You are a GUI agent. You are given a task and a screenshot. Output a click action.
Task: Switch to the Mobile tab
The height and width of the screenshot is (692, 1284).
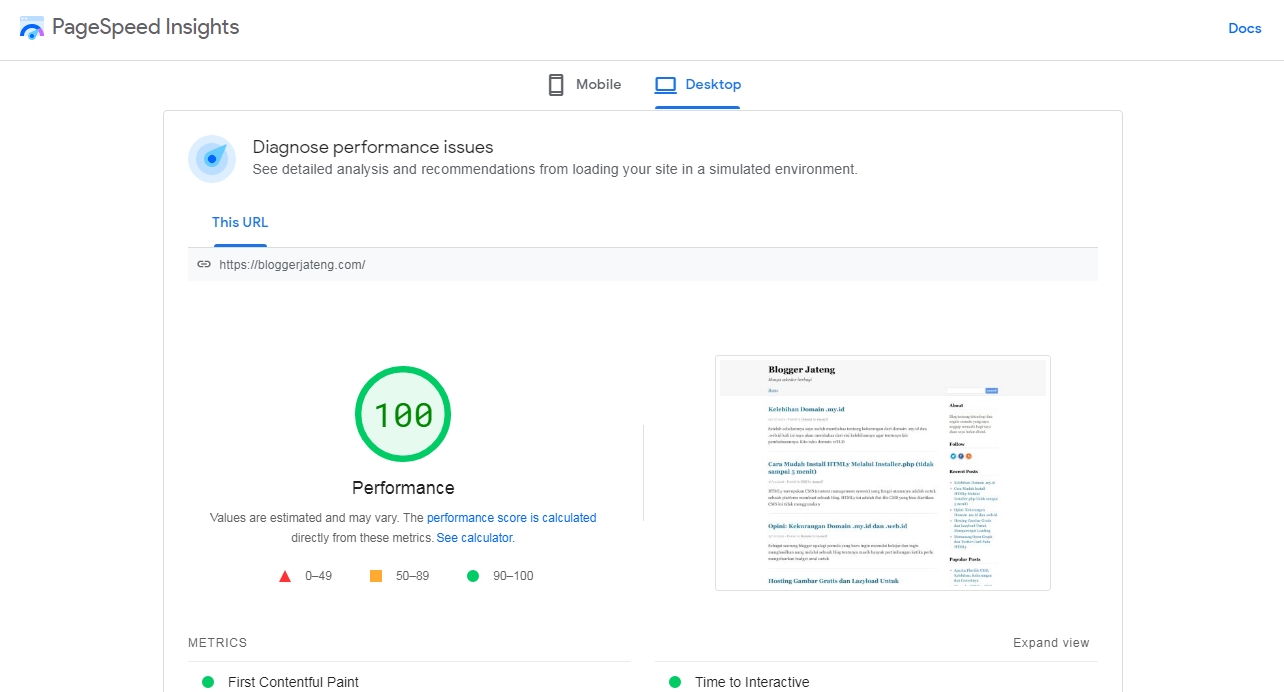pyautogui.click(x=585, y=85)
